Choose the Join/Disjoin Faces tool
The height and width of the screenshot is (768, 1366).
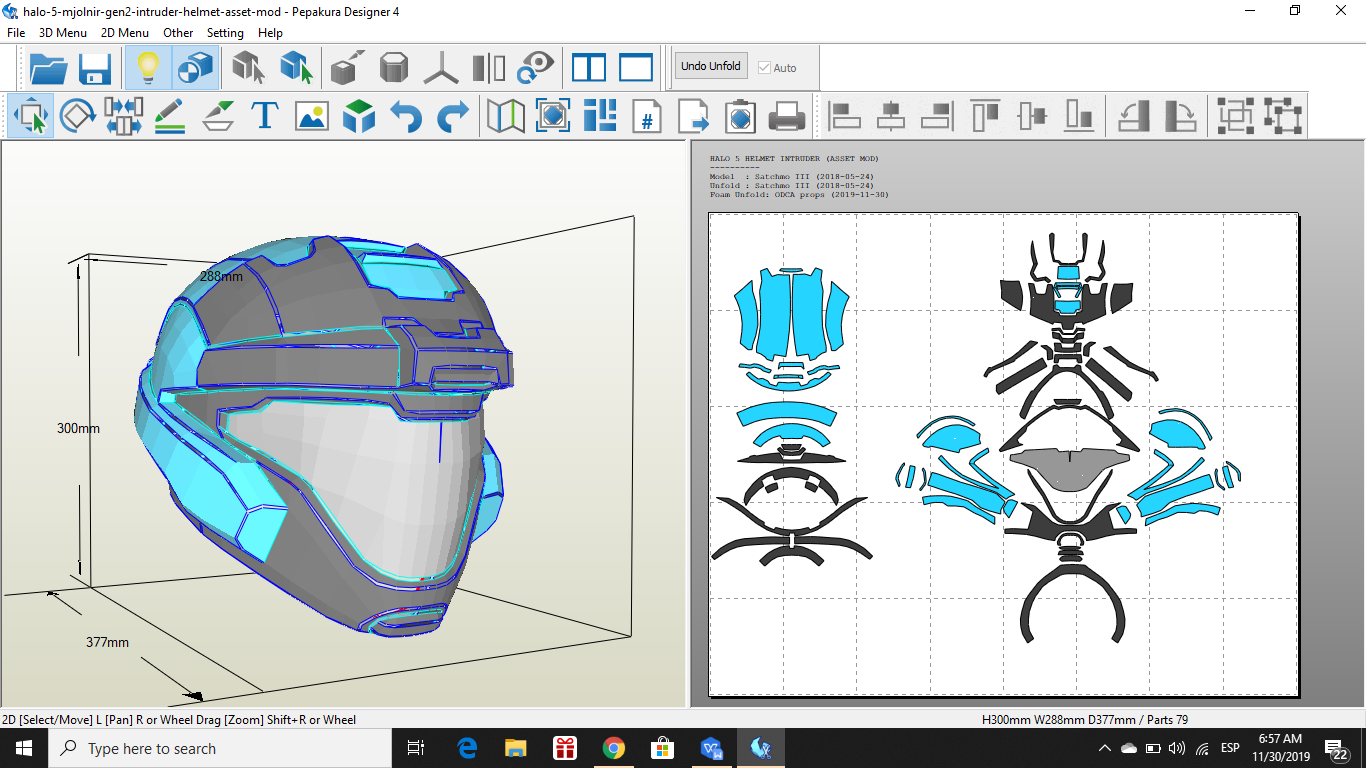(x=123, y=116)
